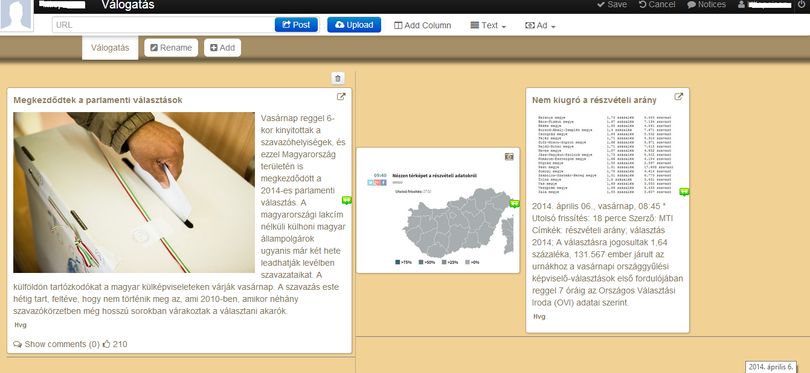810x373 pixels.
Task: Click the blue Post button
Action: [296, 25]
